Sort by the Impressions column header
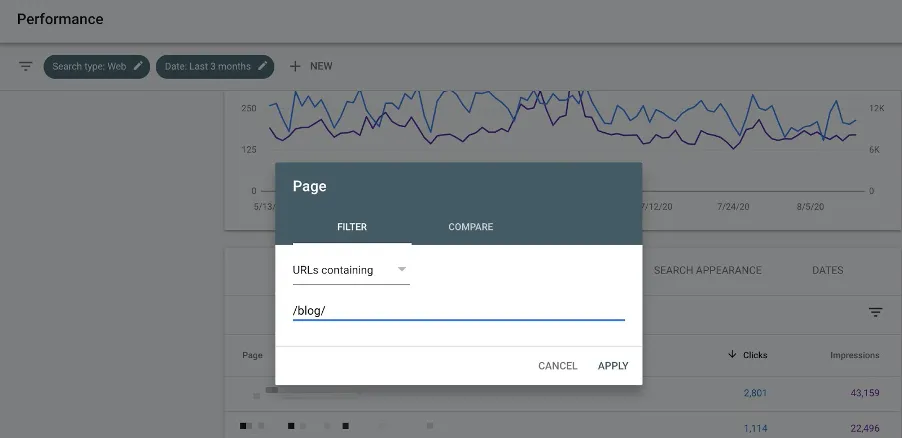902x438 pixels. 854,355
